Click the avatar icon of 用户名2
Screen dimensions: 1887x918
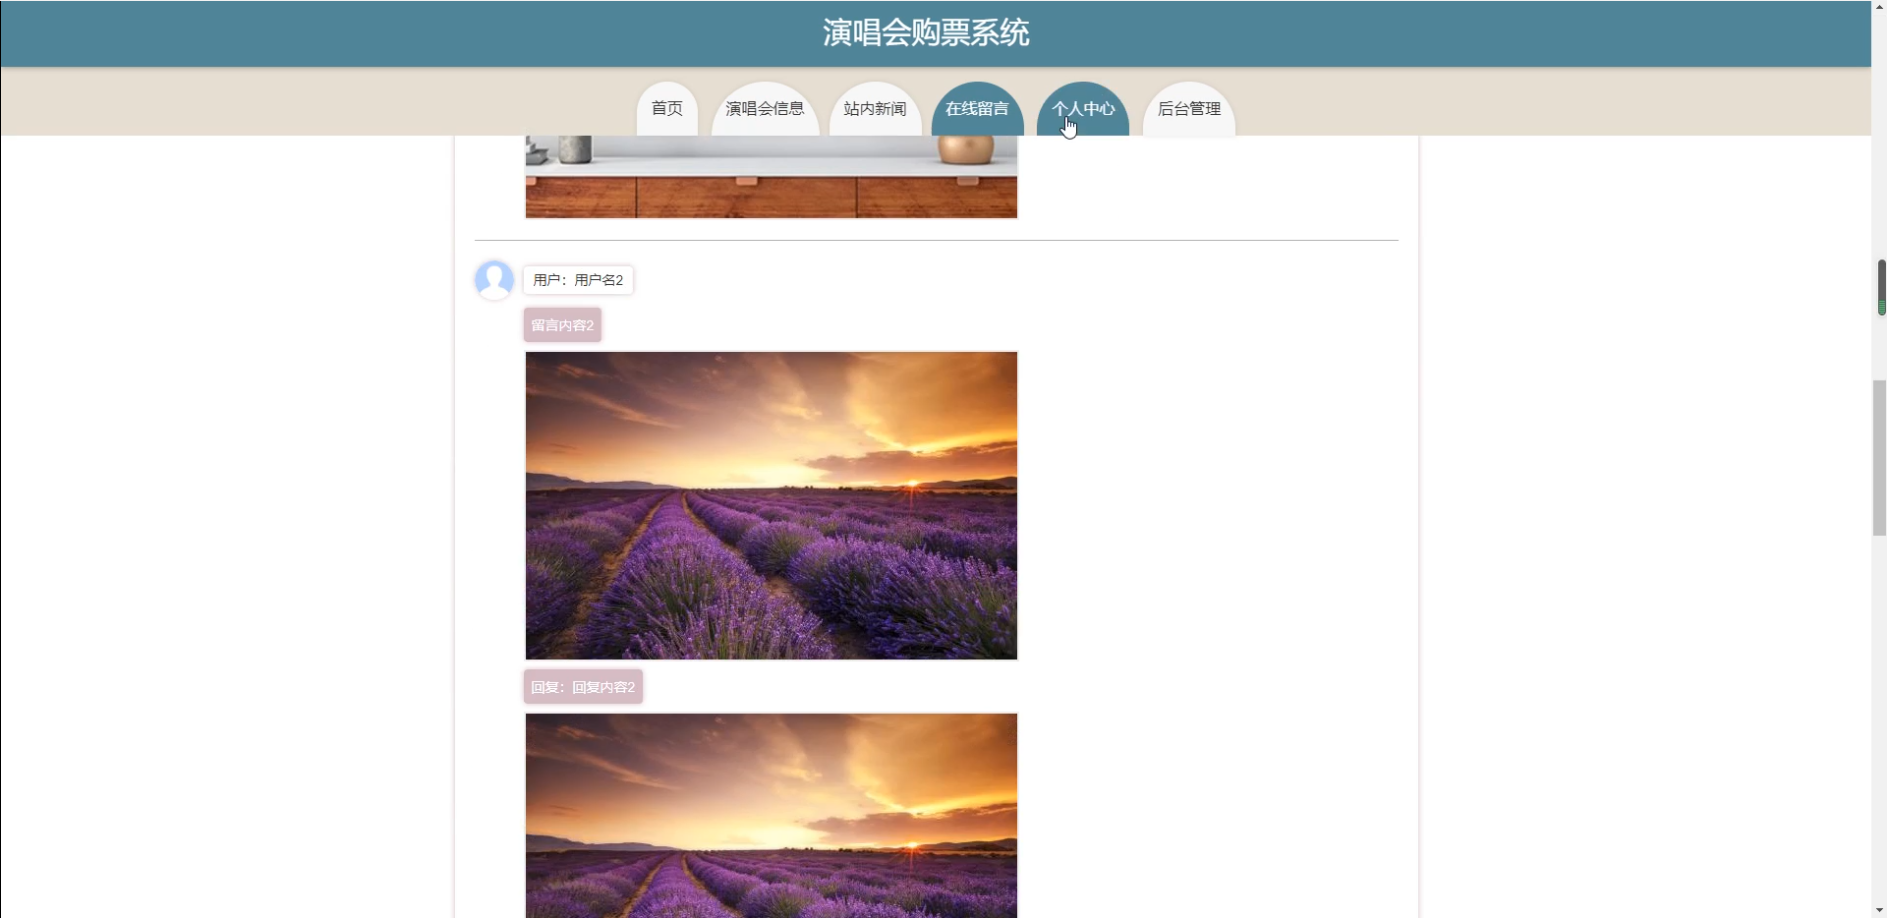point(494,280)
